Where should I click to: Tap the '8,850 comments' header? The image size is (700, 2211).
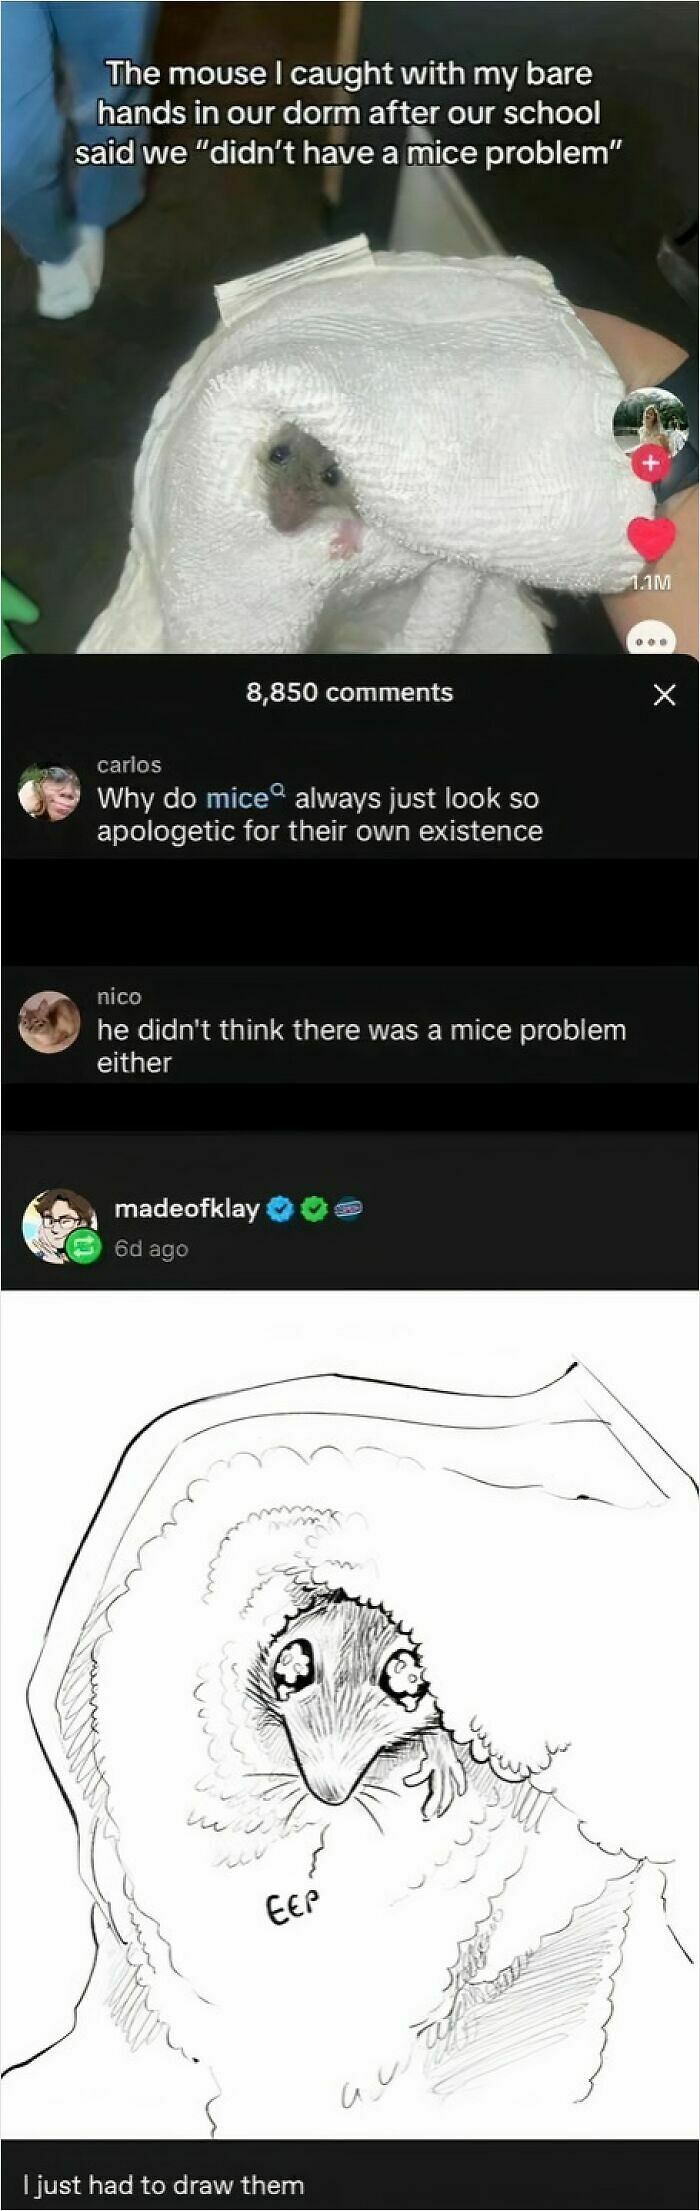[x=349, y=691]
